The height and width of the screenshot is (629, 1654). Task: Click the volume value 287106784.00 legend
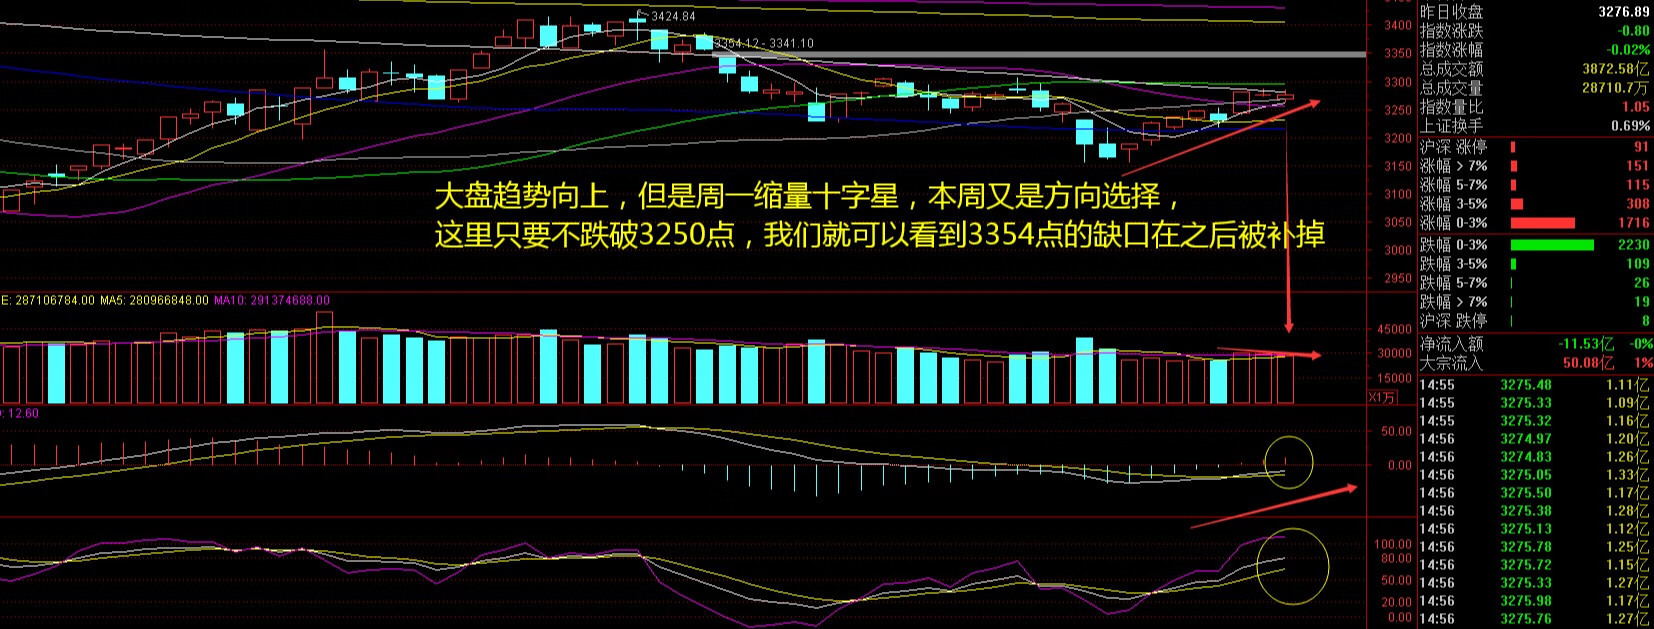48,300
